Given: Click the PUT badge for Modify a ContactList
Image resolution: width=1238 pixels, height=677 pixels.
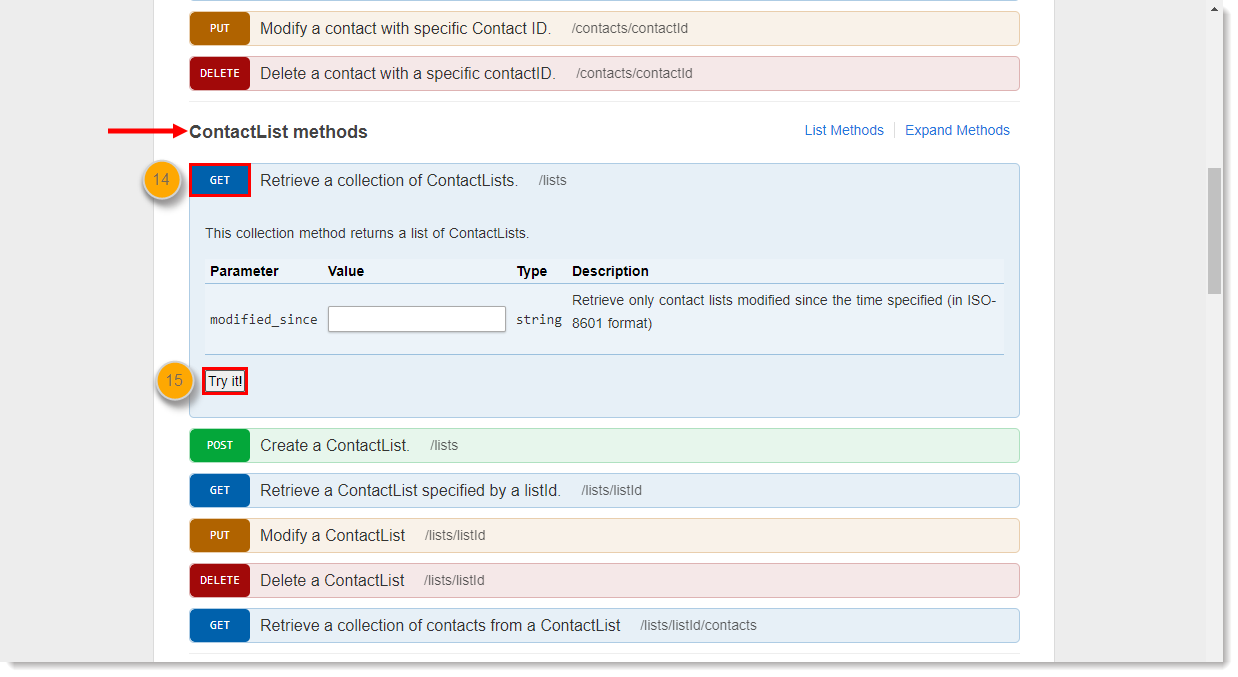Looking at the screenshot, I should point(219,535).
